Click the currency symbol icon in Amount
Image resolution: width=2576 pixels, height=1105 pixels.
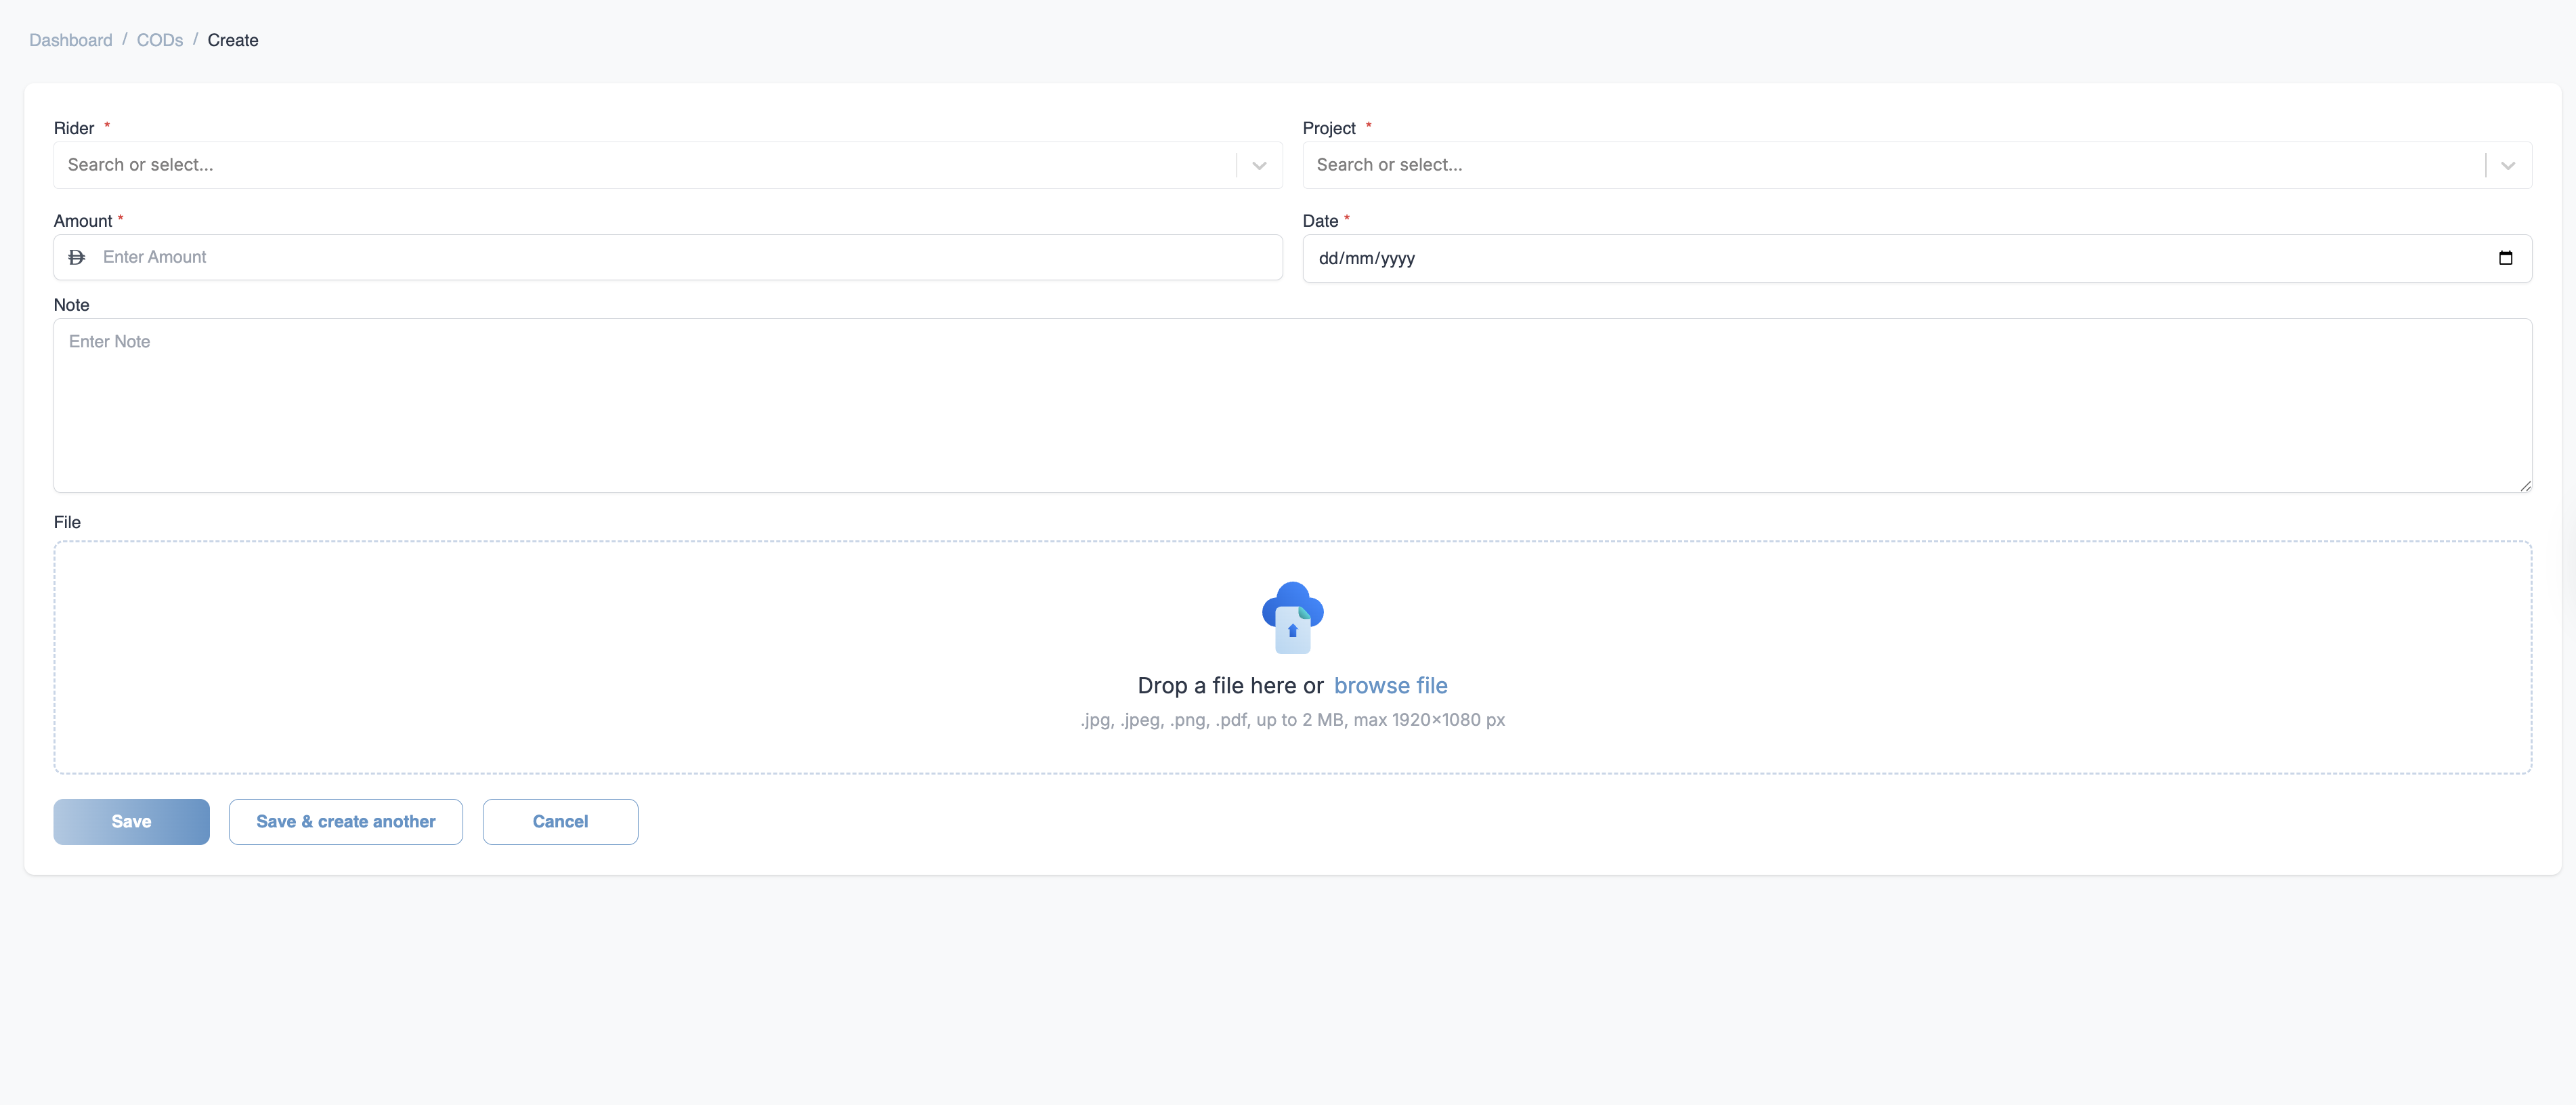click(77, 257)
